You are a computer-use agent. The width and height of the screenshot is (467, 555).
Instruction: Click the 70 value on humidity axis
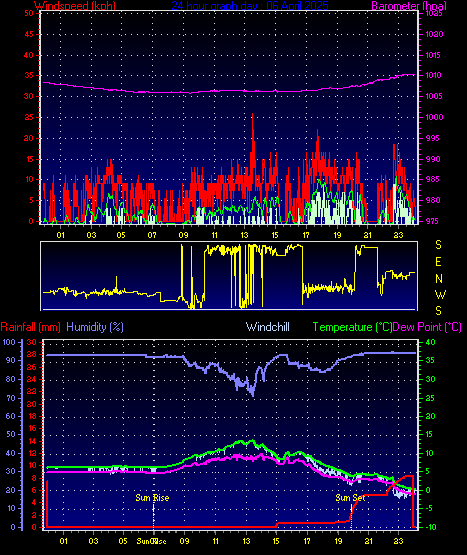pyautogui.click(x=11, y=398)
